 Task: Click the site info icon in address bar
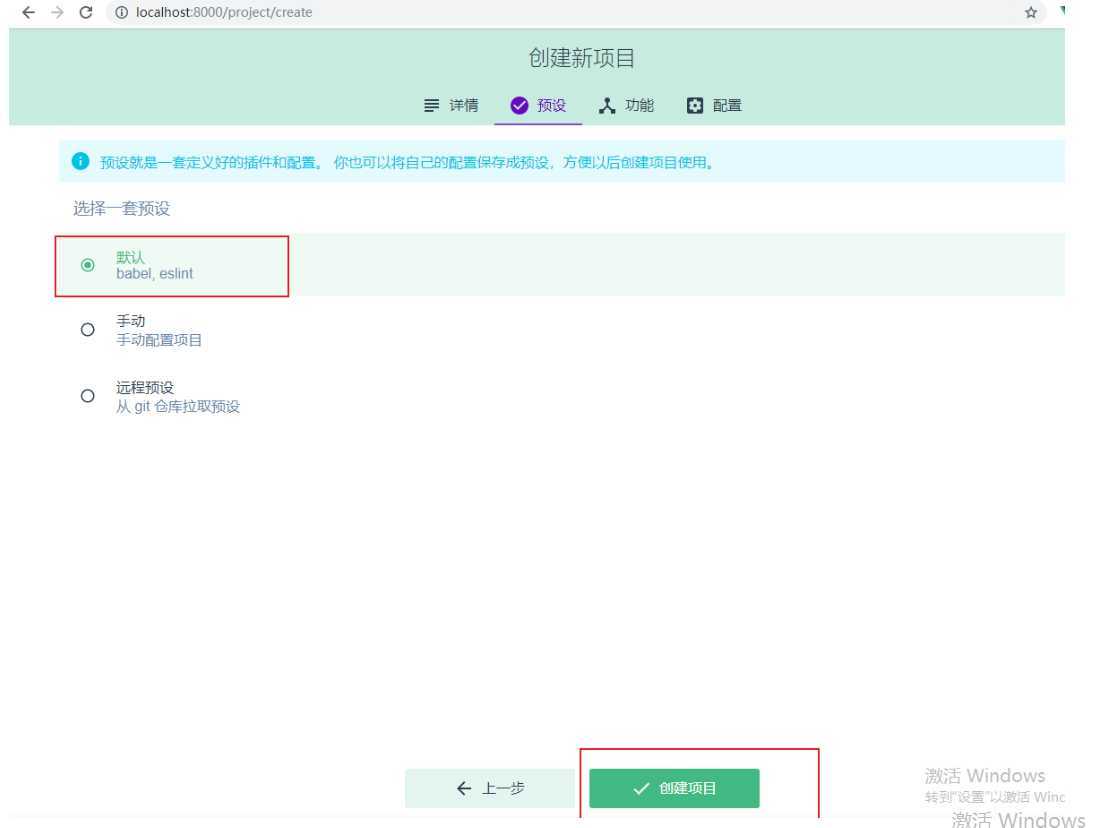coord(121,13)
